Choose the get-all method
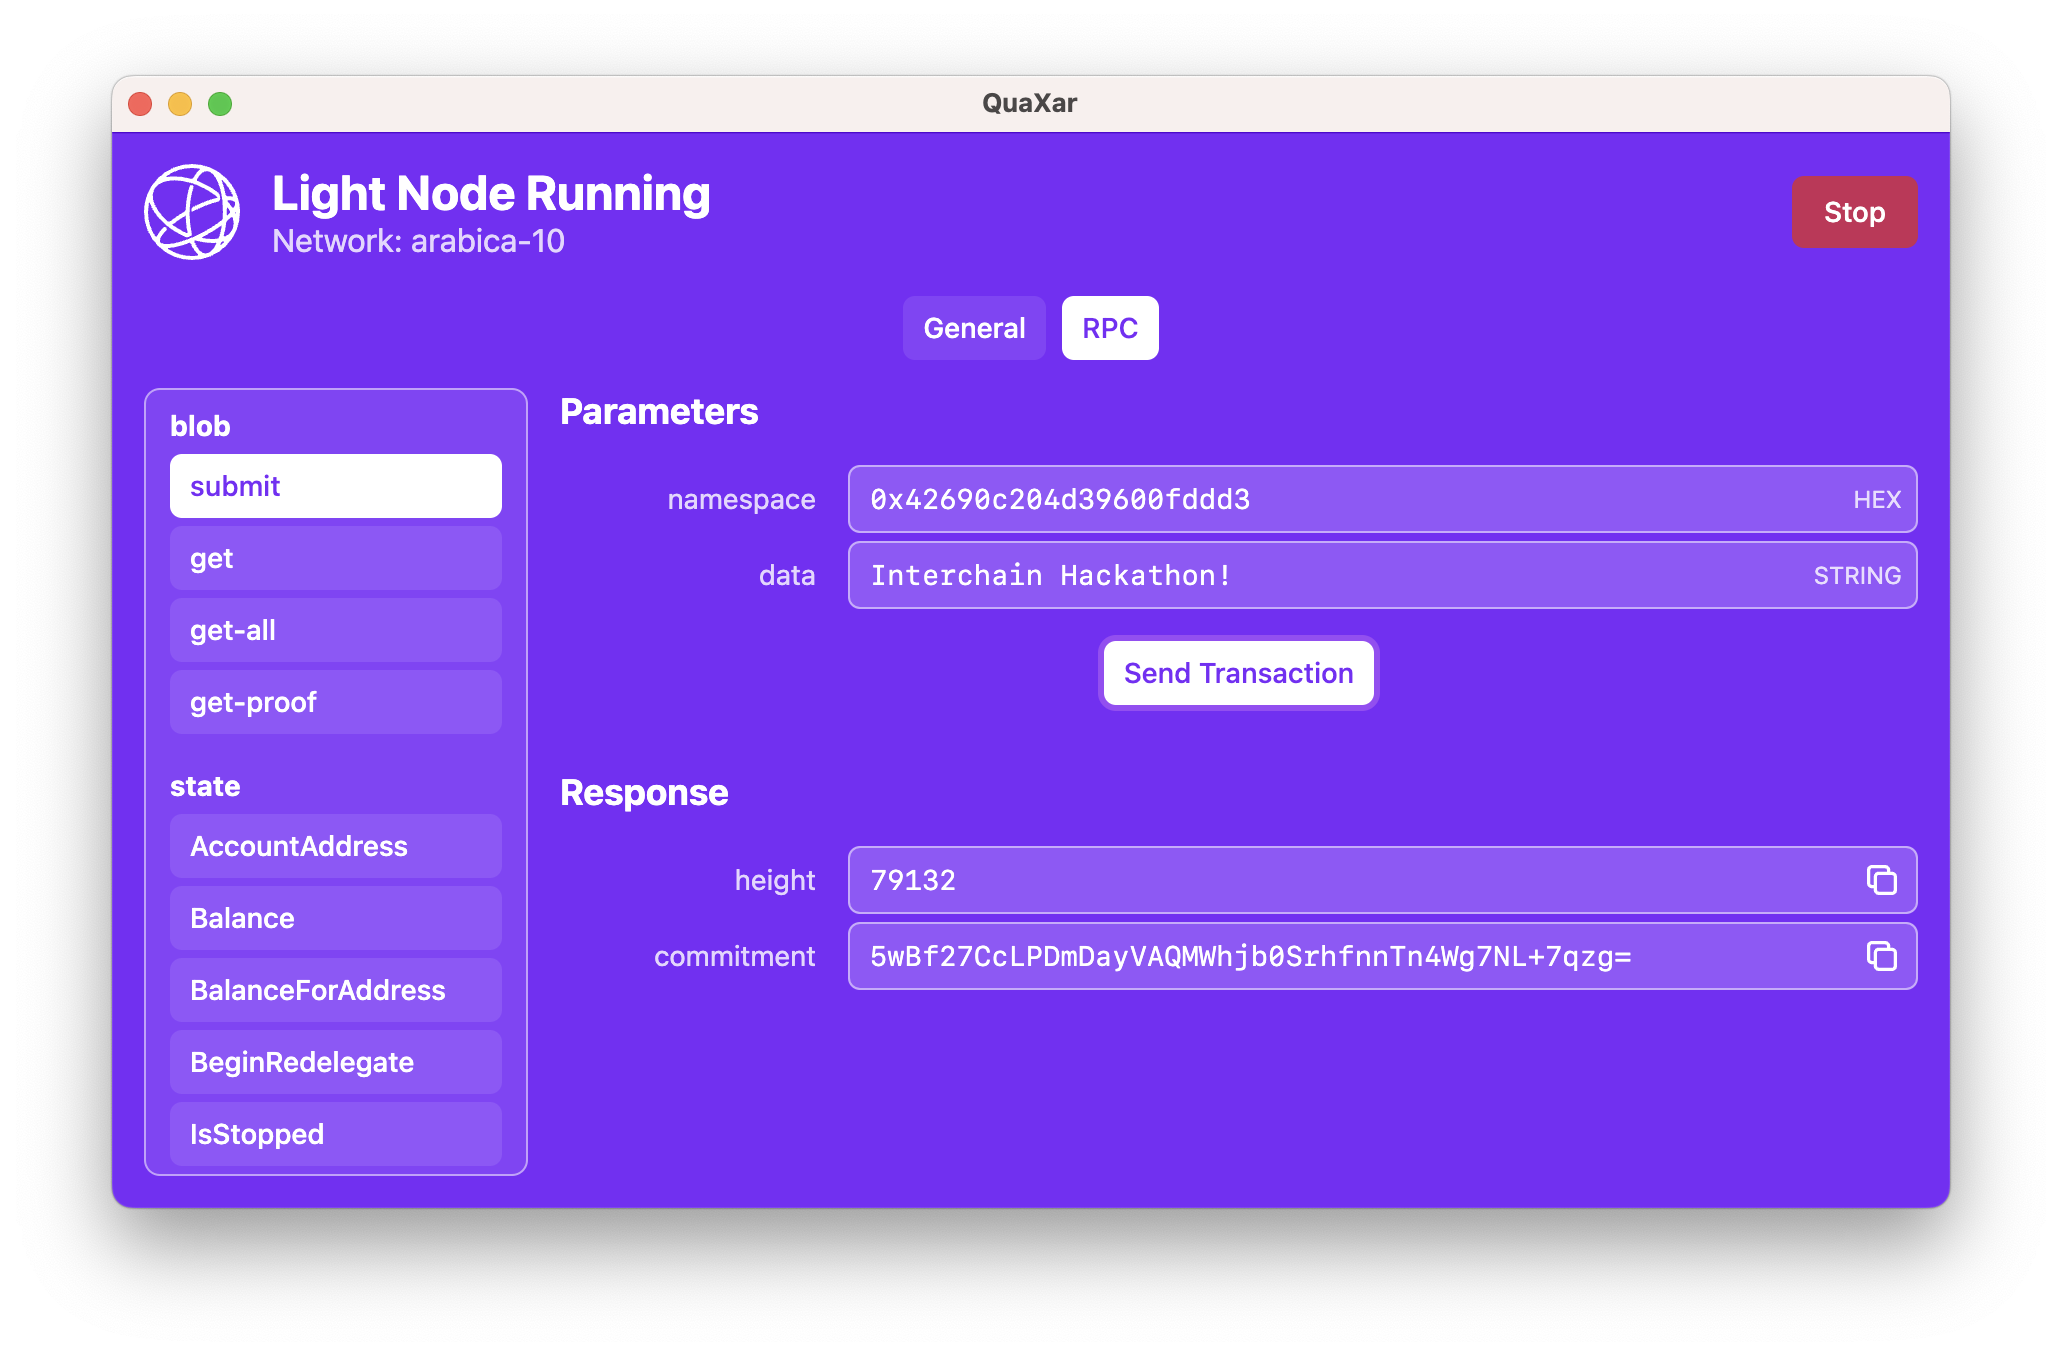This screenshot has width=2062, height=1356. coord(335,630)
